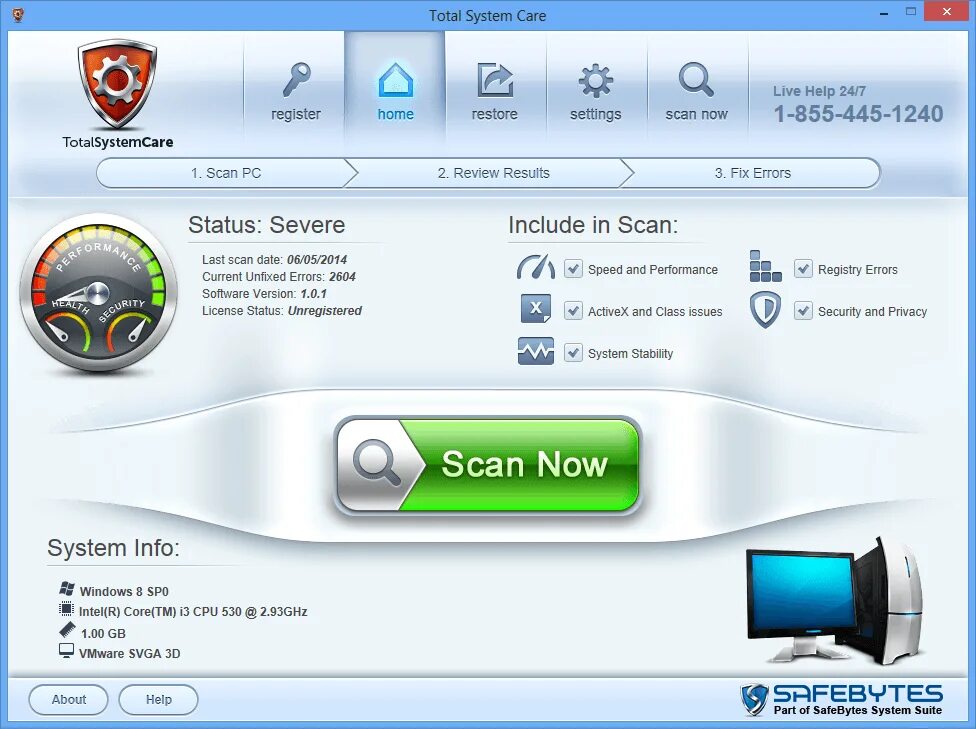The image size is (976, 729).
Task: Uncheck Security and Privacy
Action: coord(803,311)
